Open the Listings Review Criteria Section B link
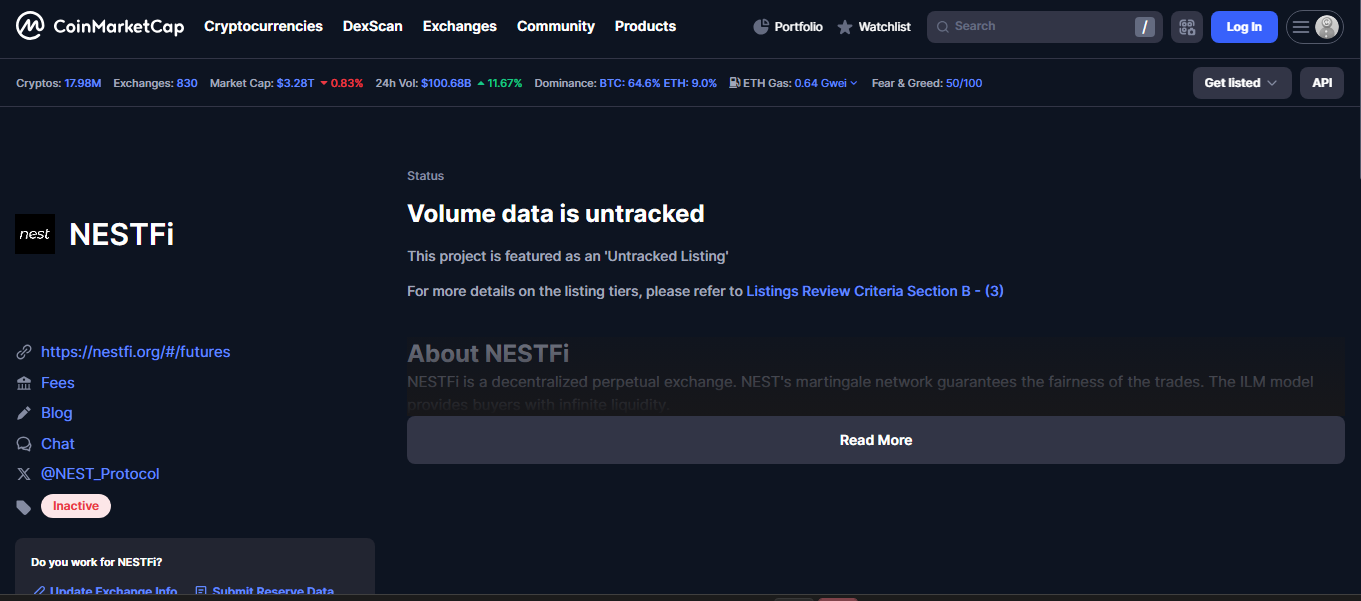The height and width of the screenshot is (601, 1361). tap(875, 291)
